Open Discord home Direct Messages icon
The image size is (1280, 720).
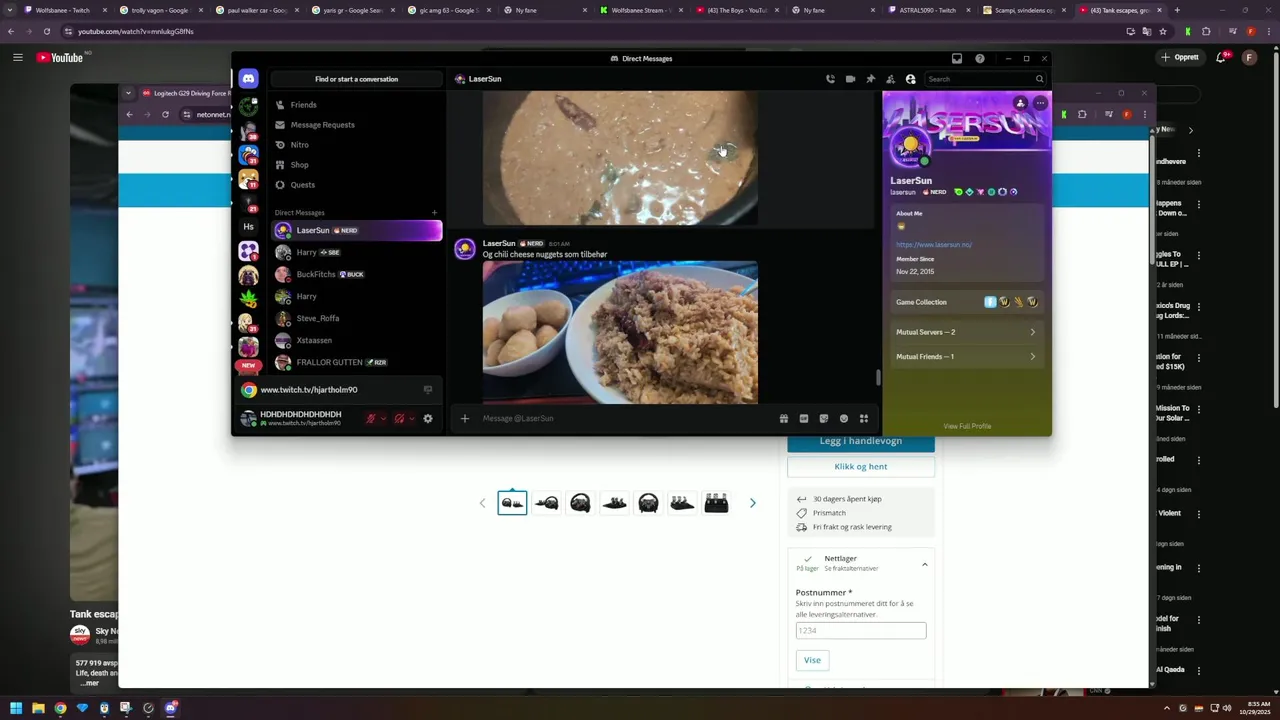pyautogui.click(x=248, y=79)
